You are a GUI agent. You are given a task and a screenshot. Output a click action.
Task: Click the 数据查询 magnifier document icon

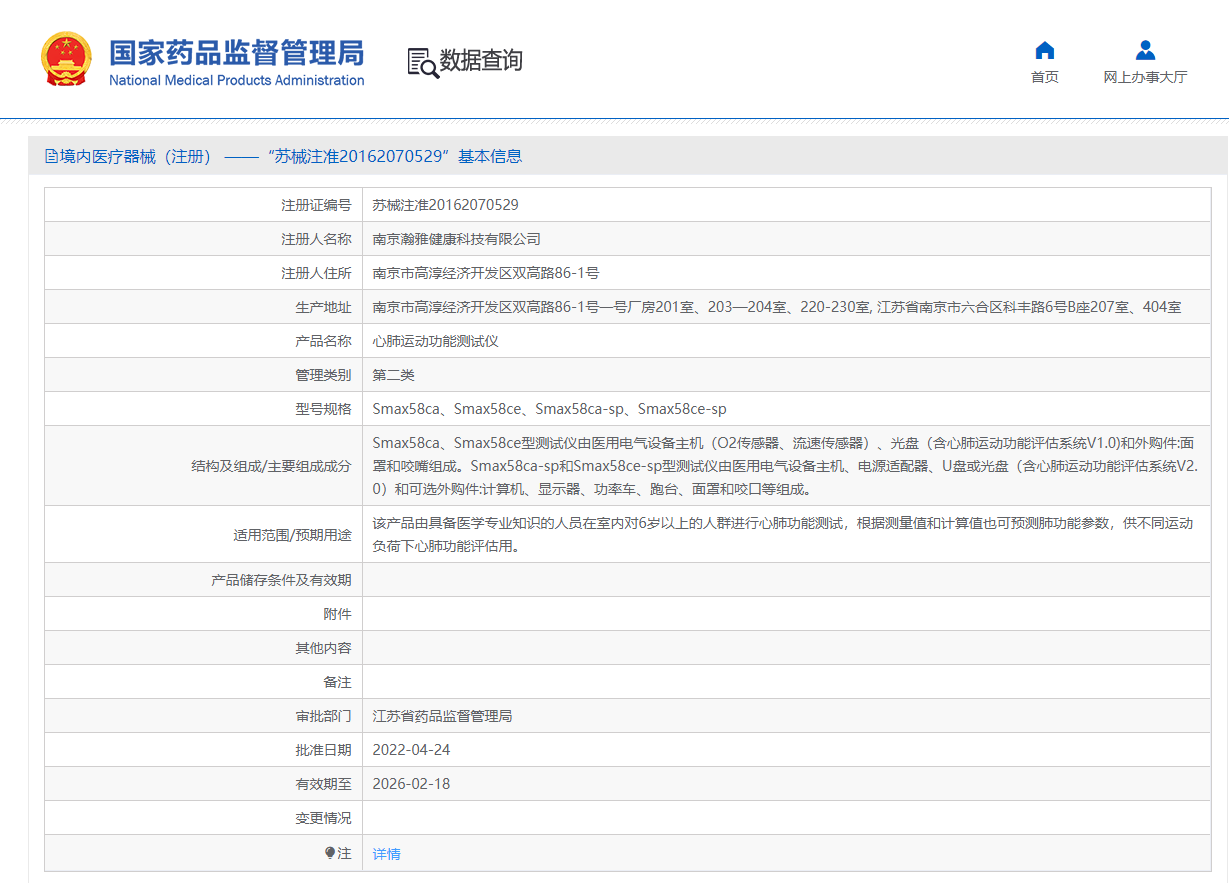(422, 62)
